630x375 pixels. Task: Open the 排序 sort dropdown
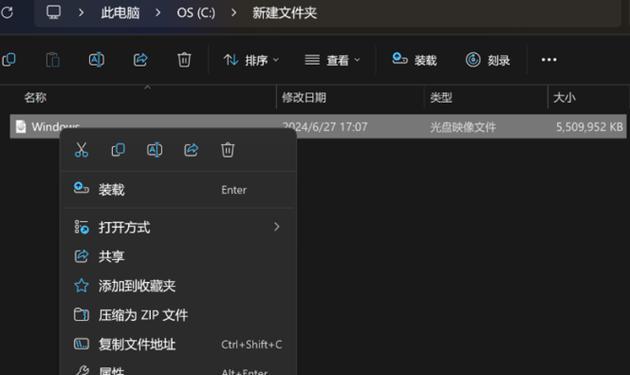251,60
